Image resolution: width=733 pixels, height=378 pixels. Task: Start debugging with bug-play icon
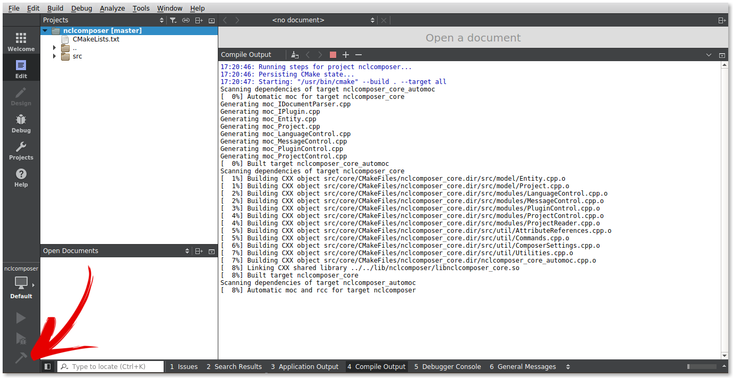tap(21, 338)
